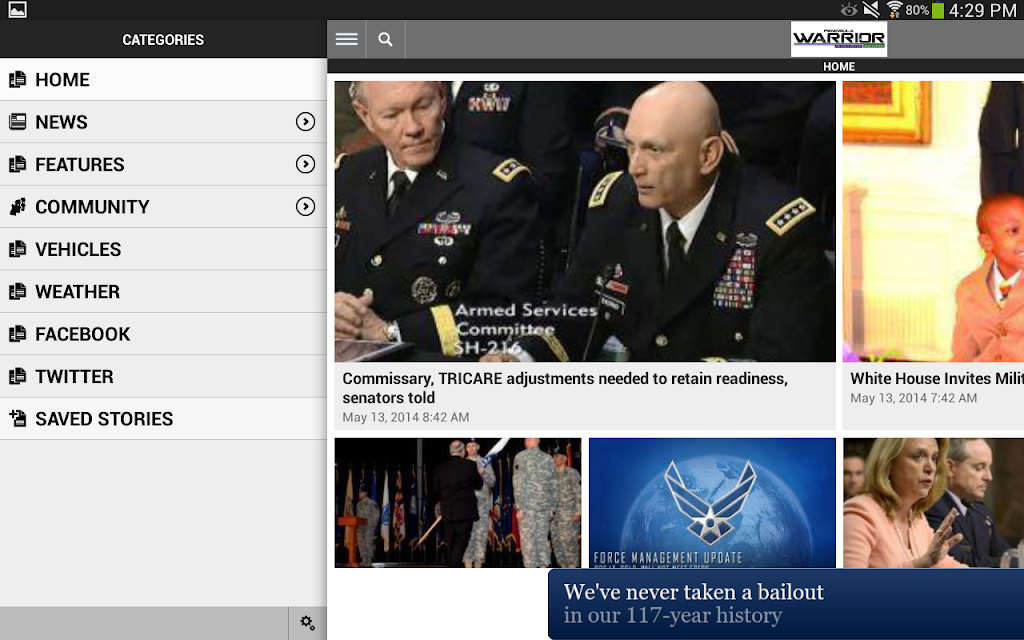The image size is (1024, 640).
Task: Open Force Management Update thumbnail
Action: pos(712,502)
